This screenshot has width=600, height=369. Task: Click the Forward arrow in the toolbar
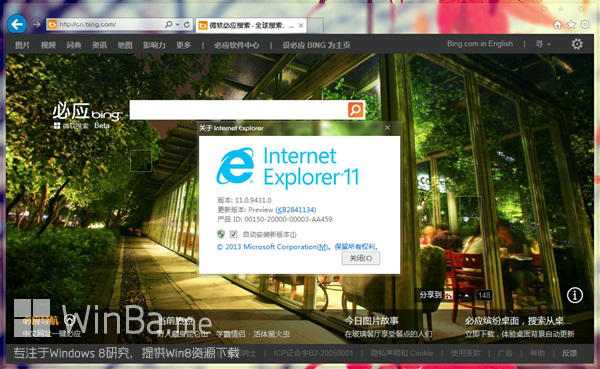[x=37, y=24]
